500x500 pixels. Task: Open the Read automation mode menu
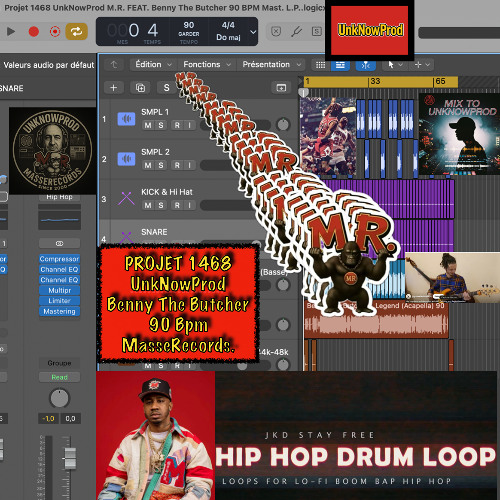click(x=59, y=377)
